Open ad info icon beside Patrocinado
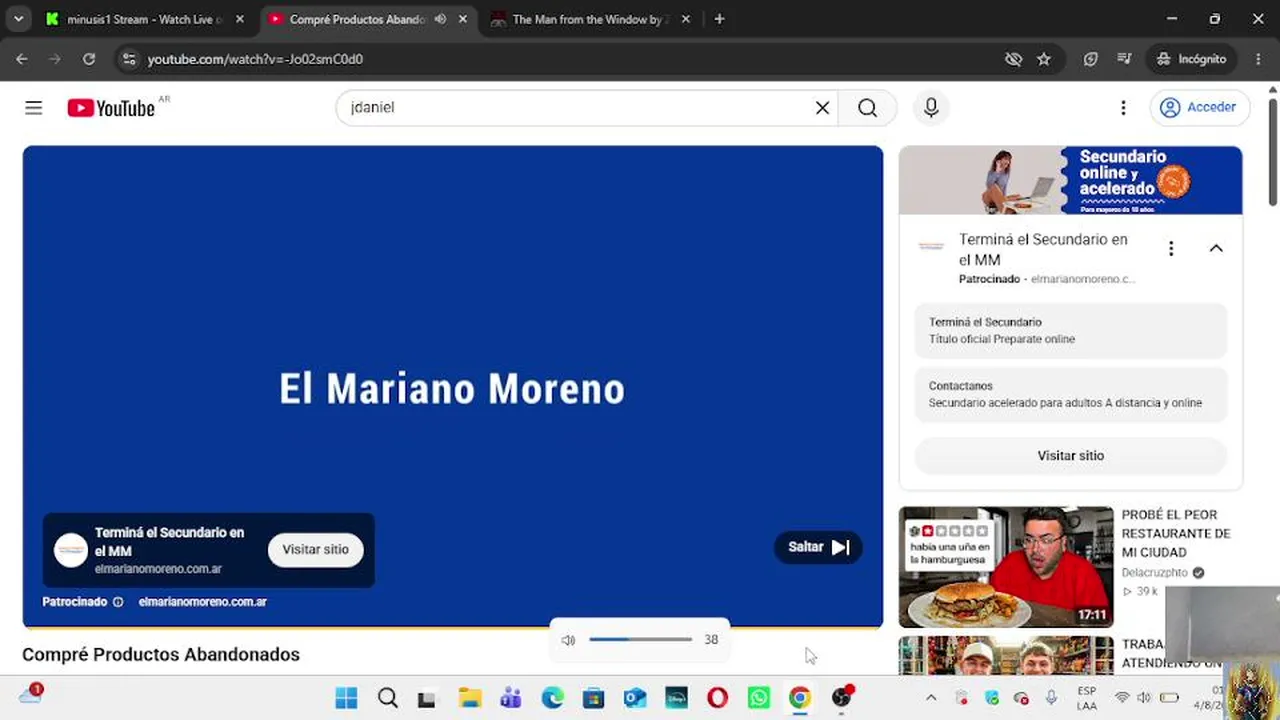This screenshot has width=1280, height=720. click(118, 602)
